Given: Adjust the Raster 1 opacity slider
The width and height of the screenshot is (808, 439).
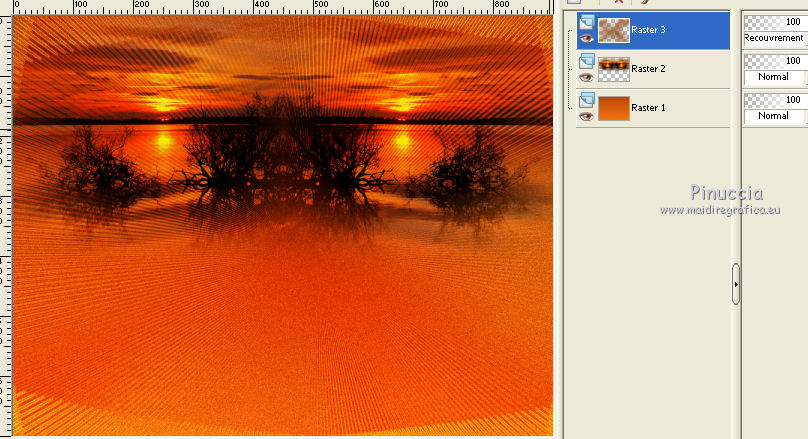Looking at the screenshot, I should point(775,99).
